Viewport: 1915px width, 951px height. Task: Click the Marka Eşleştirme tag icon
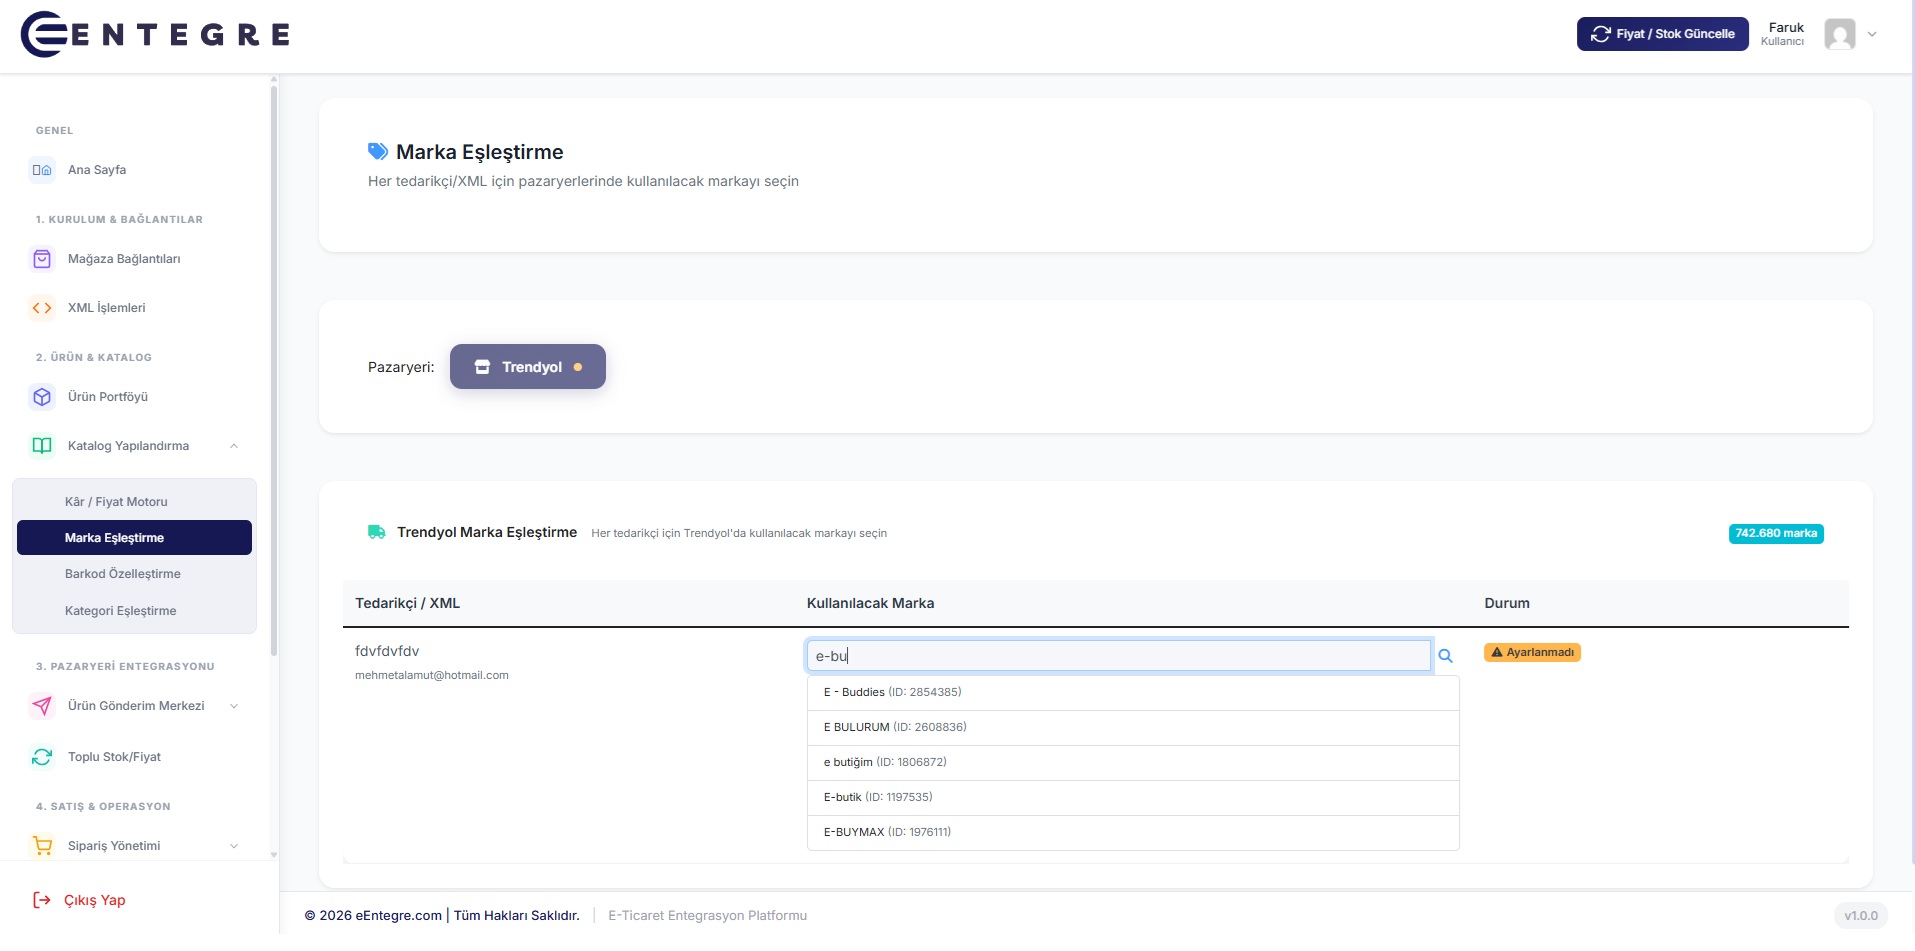point(378,152)
